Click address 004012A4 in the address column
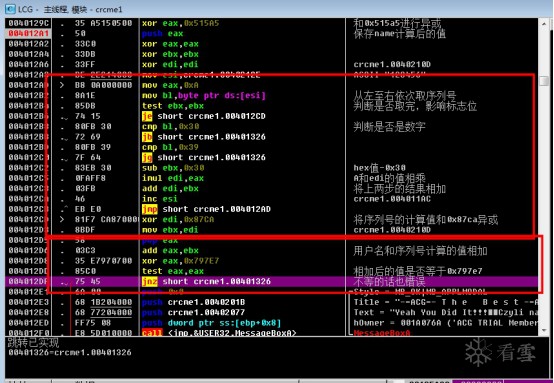554x383 pixels. tap(28, 54)
